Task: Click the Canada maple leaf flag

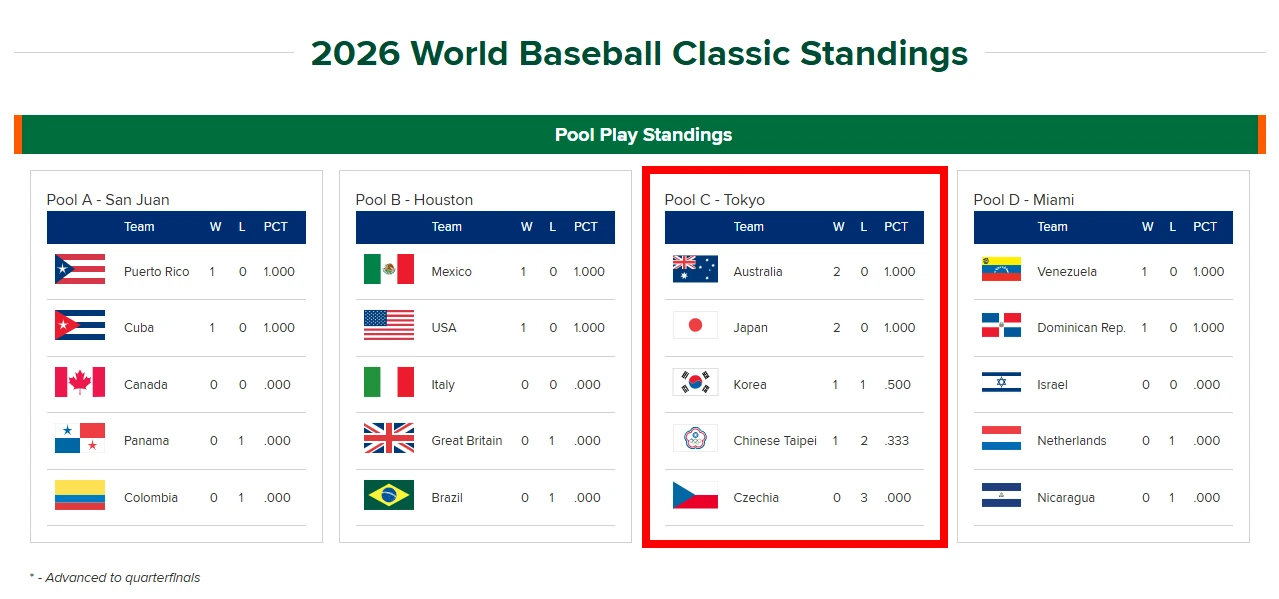Action: 80,383
